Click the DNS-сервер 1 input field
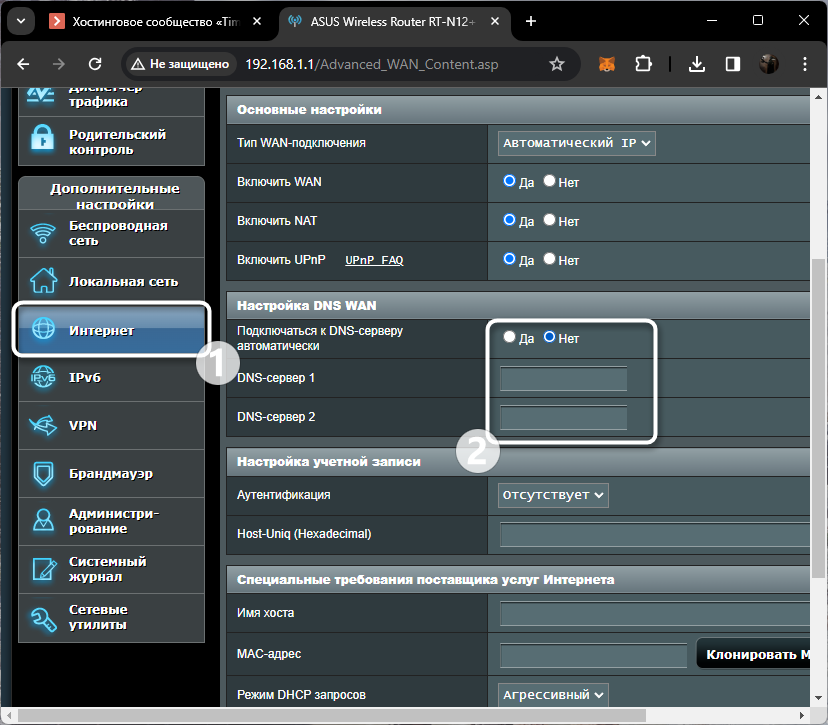This screenshot has width=828, height=725. 563,378
